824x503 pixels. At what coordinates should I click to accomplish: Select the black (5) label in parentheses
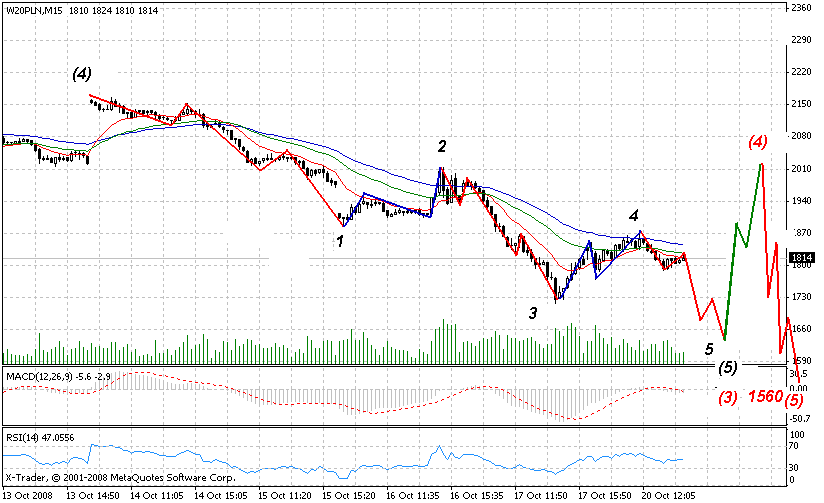(727, 366)
